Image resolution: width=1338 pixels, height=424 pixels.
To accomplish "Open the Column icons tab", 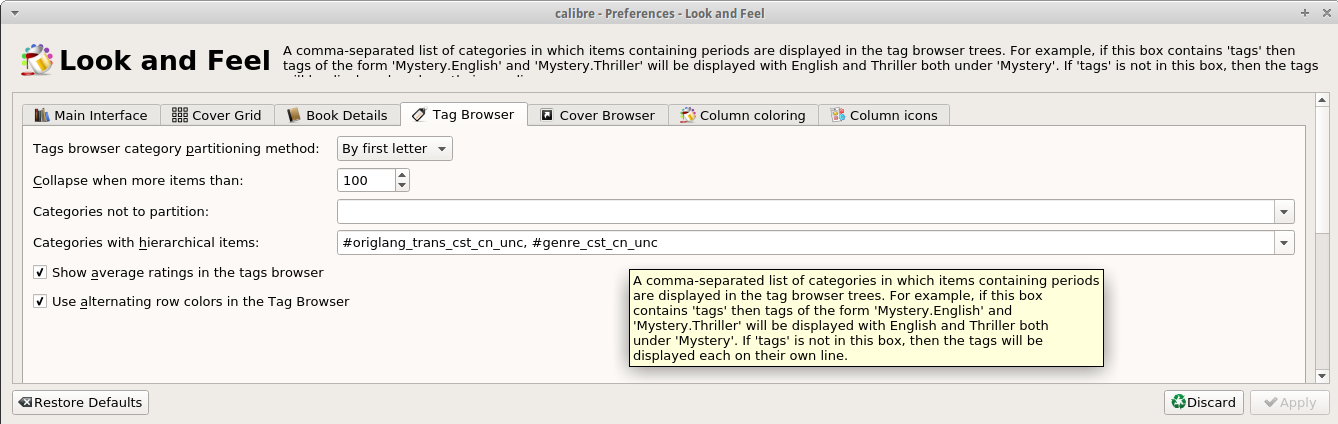I will coord(884,115).
